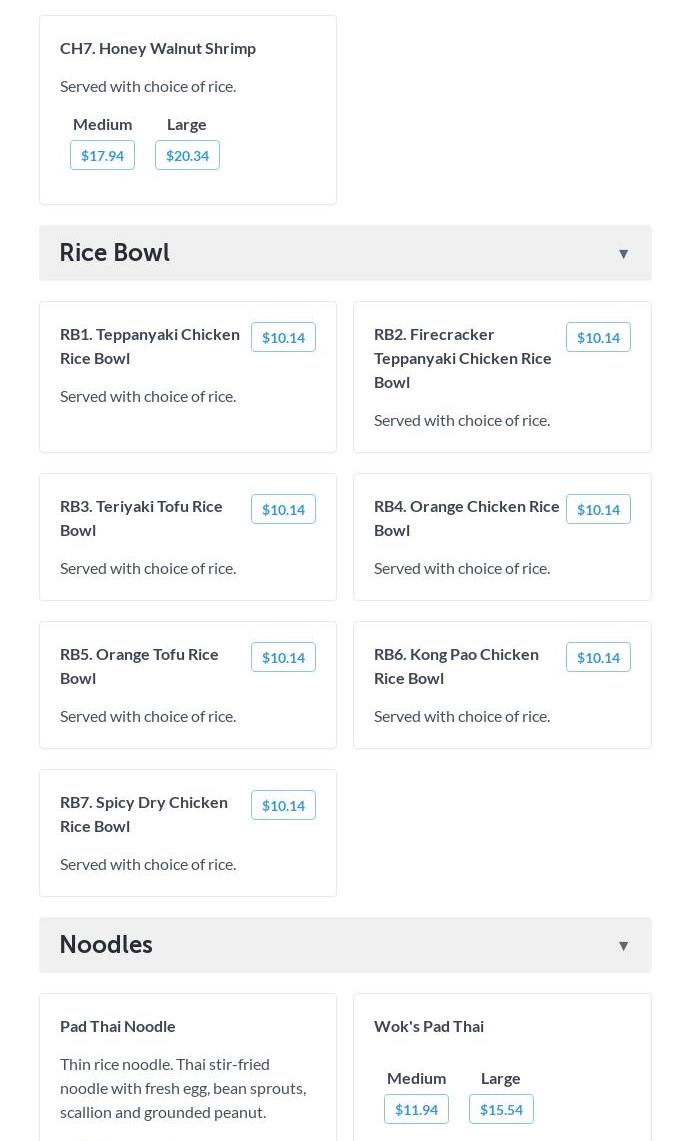Choose Large $15.54 Wok's Pad Thai
Image resolution: width=690 pixels, height=1141 pixels.
(x=501, y=1109)
